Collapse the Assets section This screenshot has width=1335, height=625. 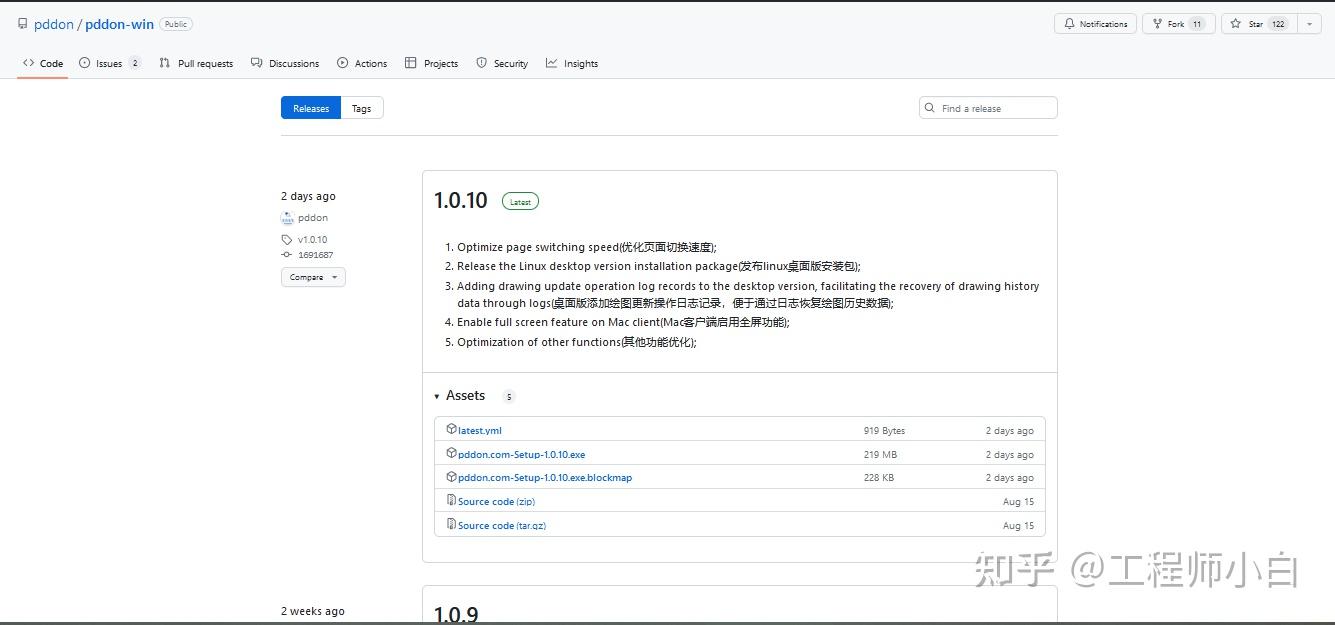(437, 396)
